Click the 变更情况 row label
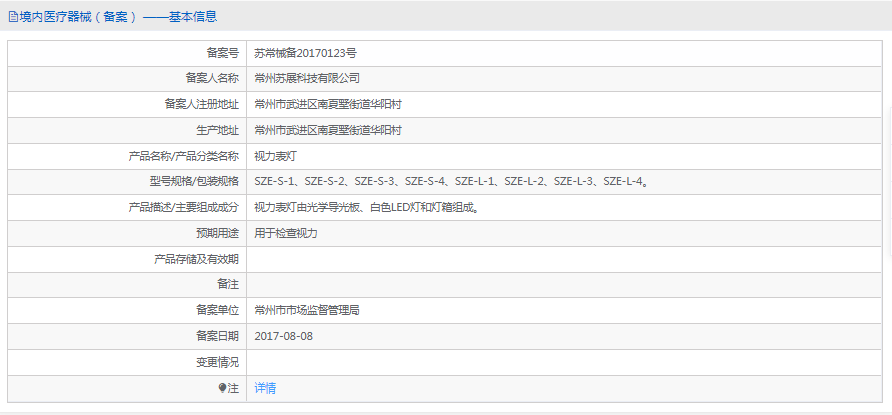 click(217, 362)
